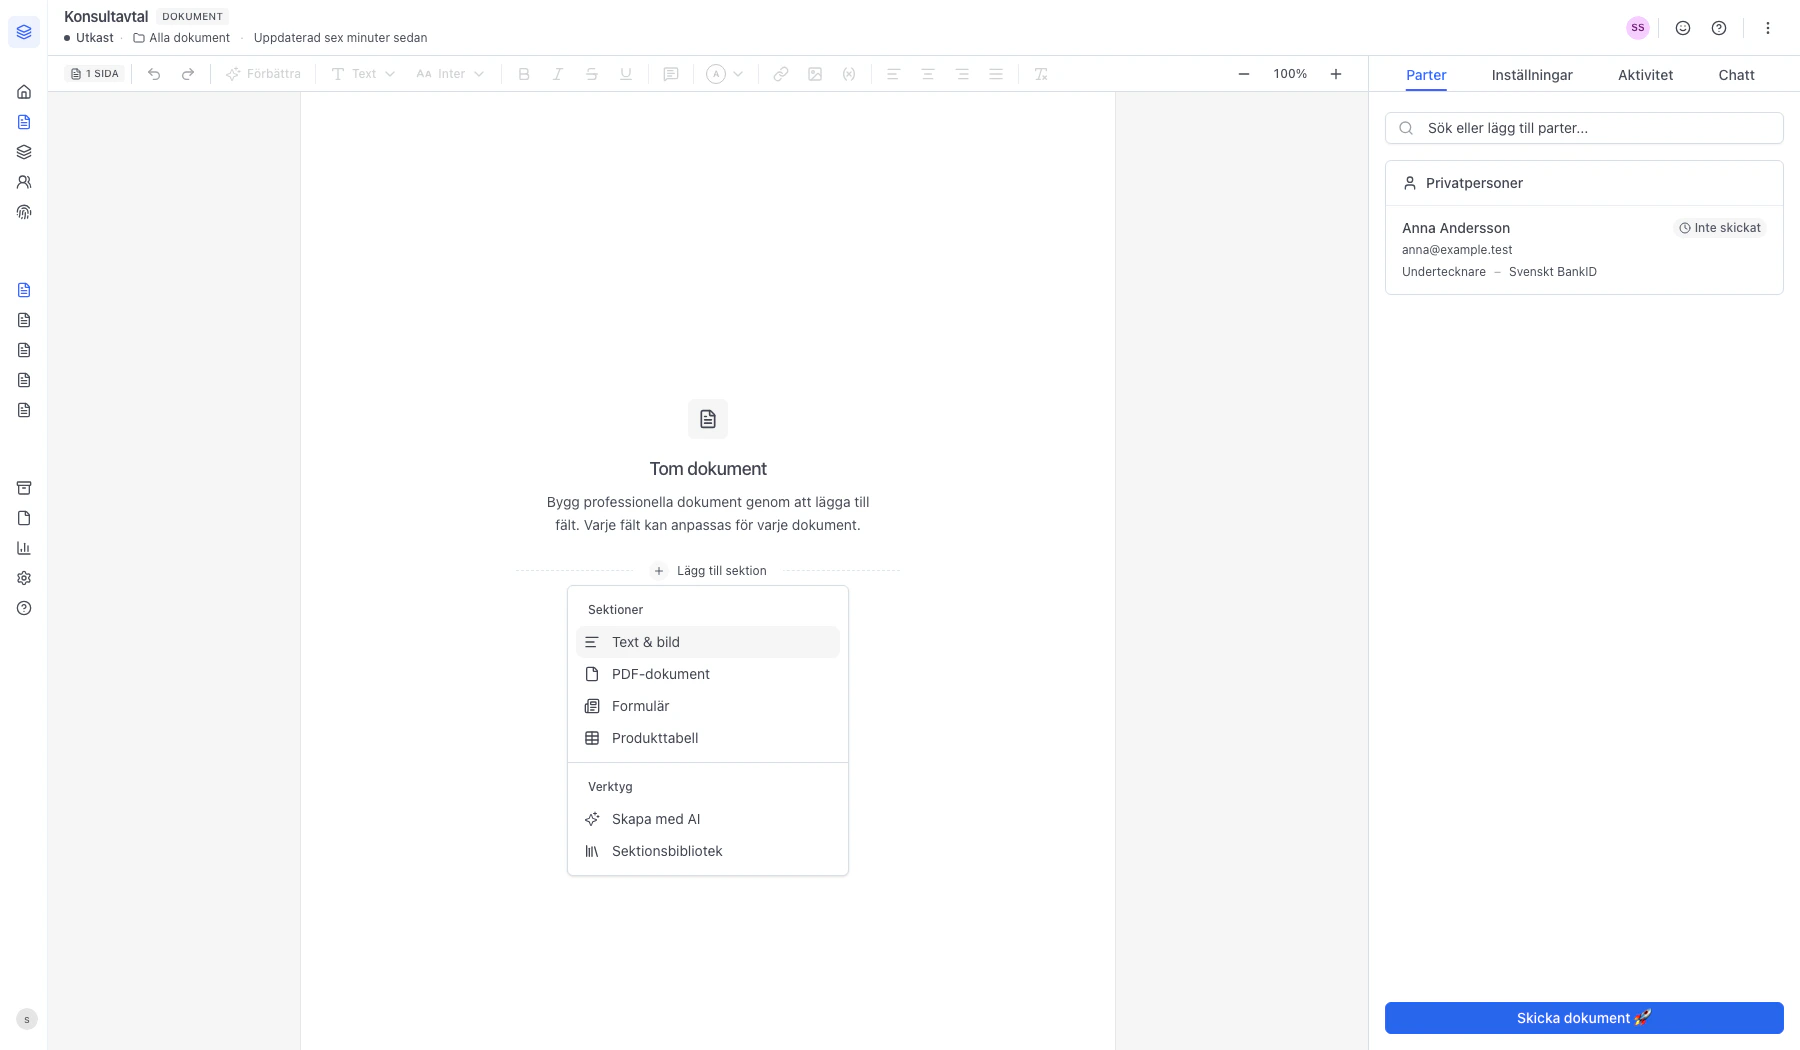Send document with Skicka dokument button
The height and width of the screenshot is (1050, 1800).
(1584, 1018)
